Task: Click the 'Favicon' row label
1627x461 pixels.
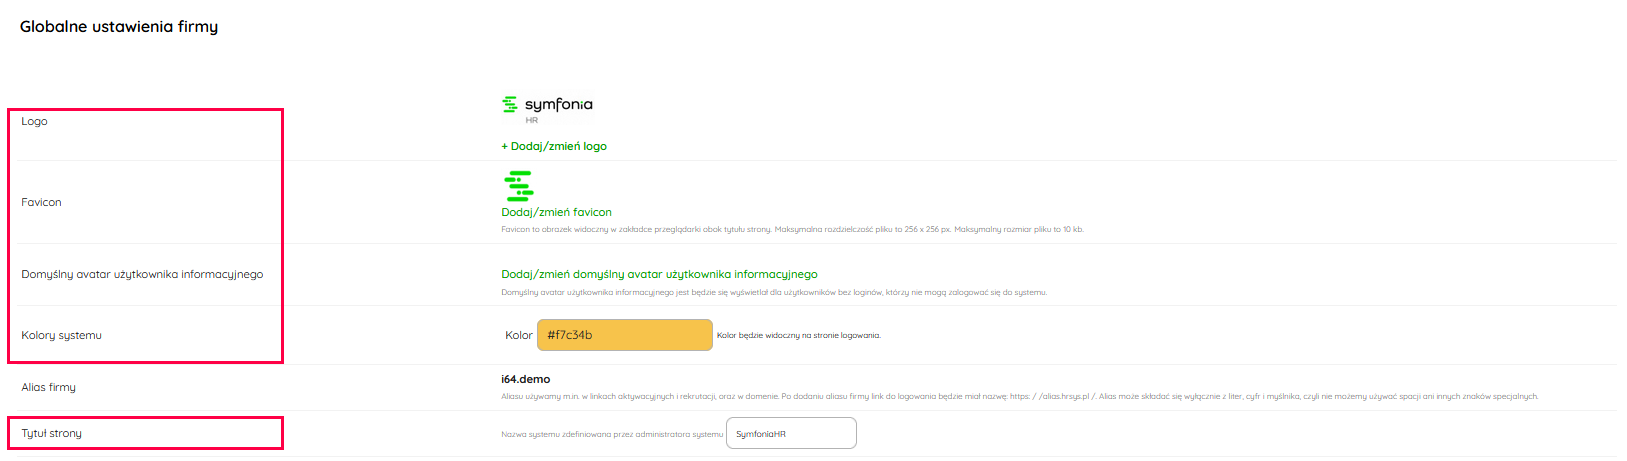Action: (x=42, y=202)
